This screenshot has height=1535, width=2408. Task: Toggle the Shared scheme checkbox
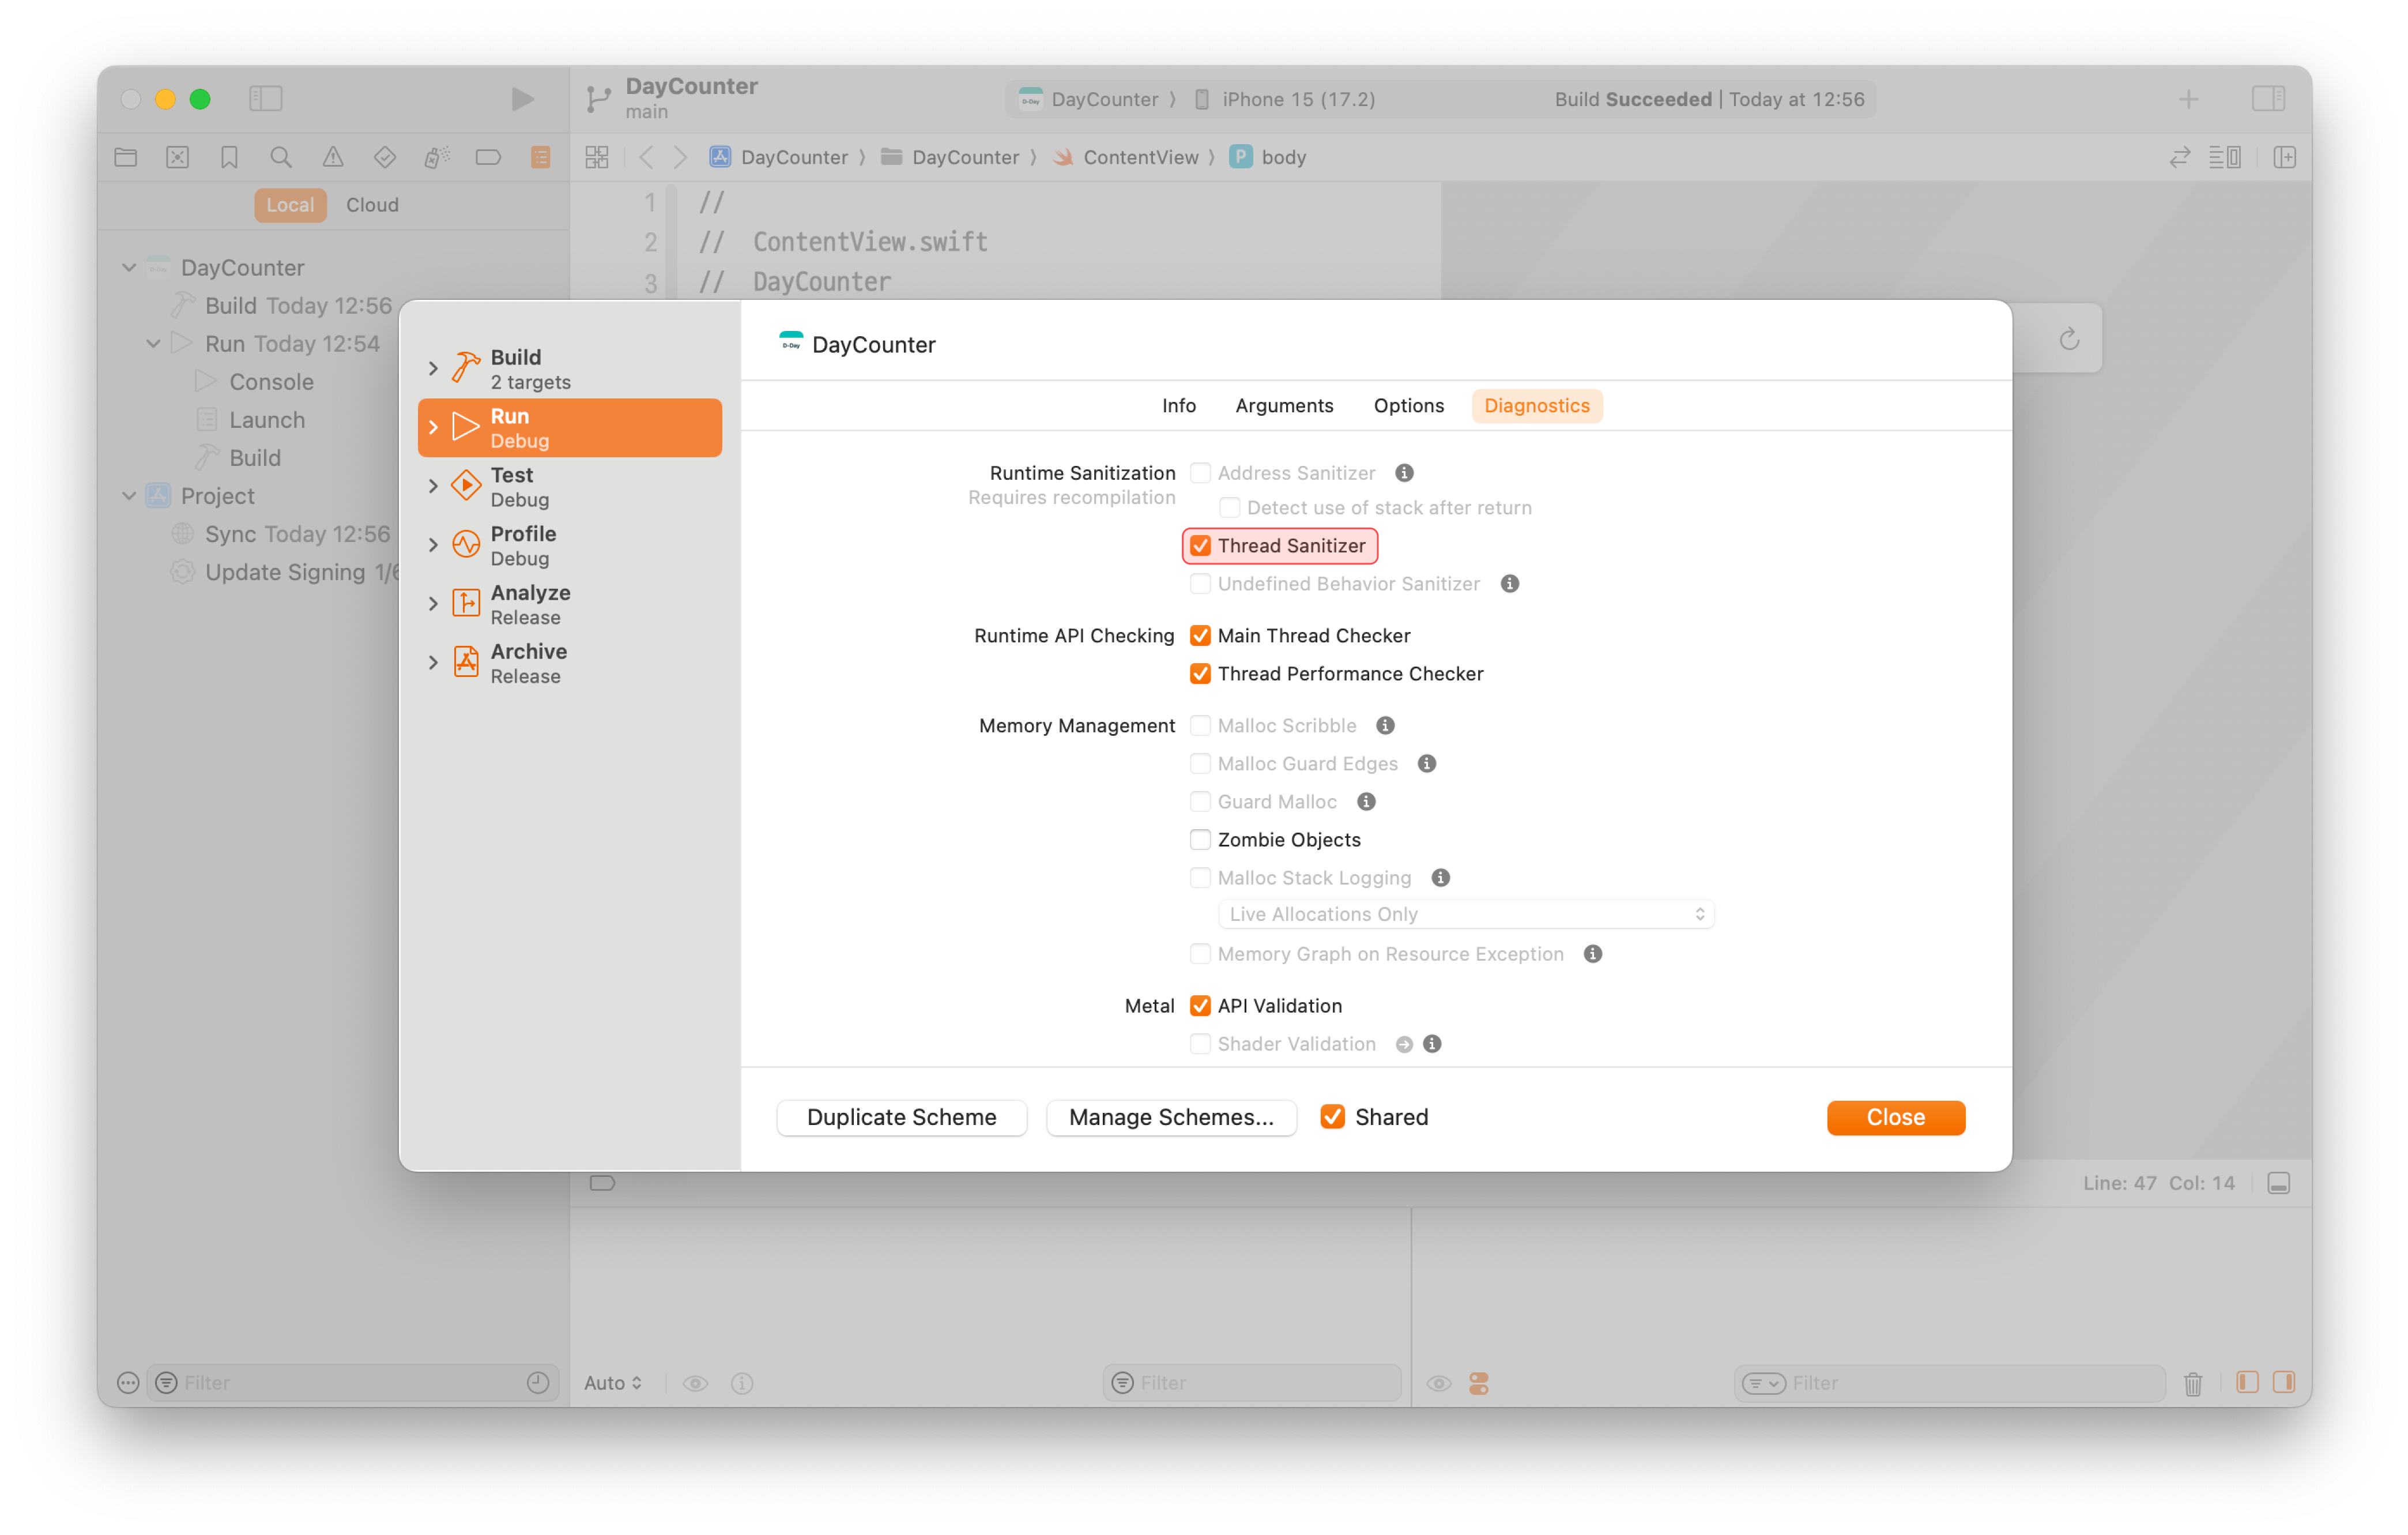tap(1332, 1117)
